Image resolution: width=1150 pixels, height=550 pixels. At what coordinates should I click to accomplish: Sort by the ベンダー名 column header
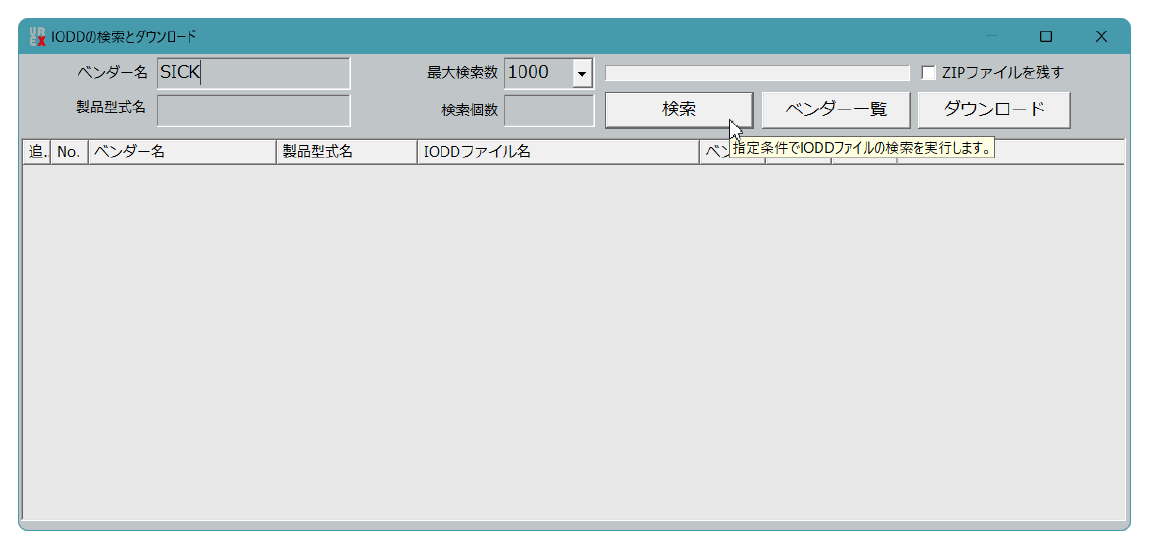point(182,152)
